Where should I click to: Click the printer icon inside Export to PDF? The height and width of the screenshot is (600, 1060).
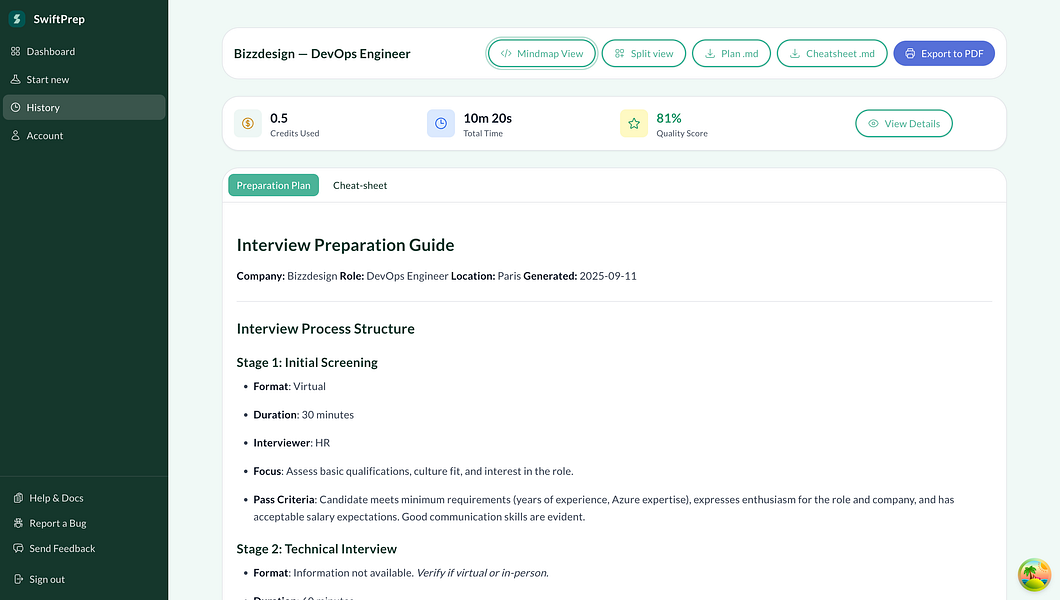click(911, 53)
